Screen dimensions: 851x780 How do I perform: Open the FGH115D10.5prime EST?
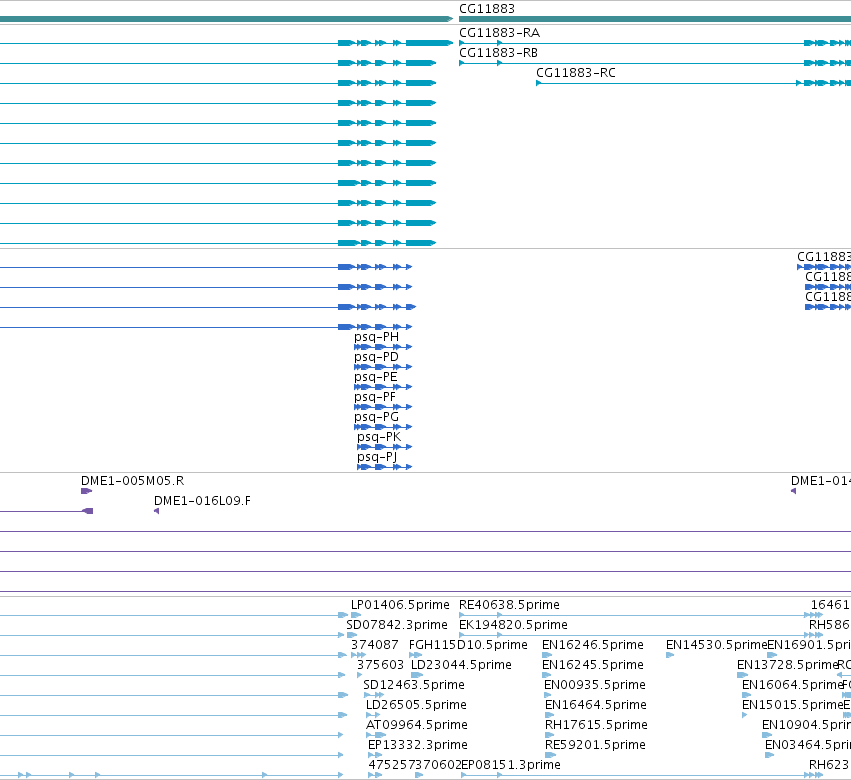[x=468, y=645]
